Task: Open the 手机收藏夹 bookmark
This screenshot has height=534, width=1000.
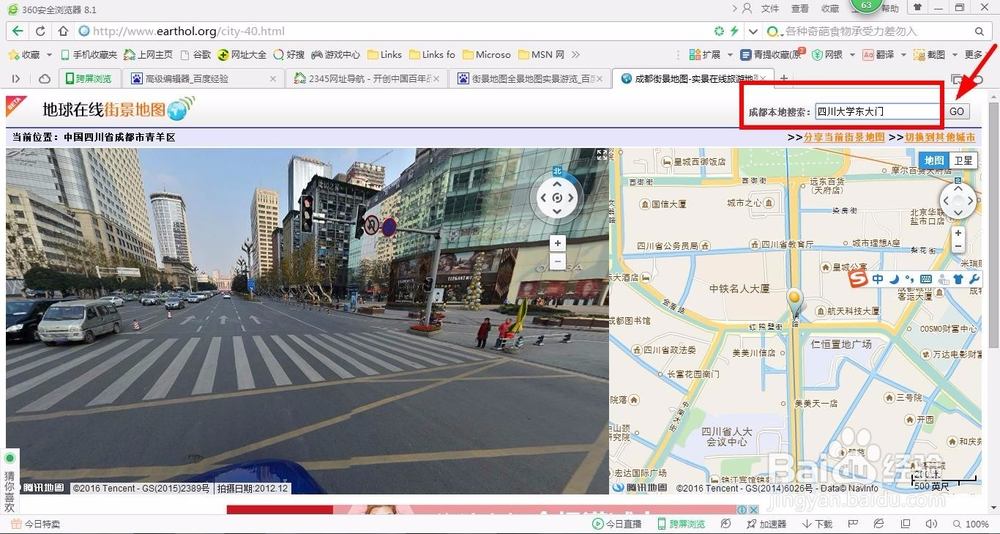Action: tap(89, 55)
